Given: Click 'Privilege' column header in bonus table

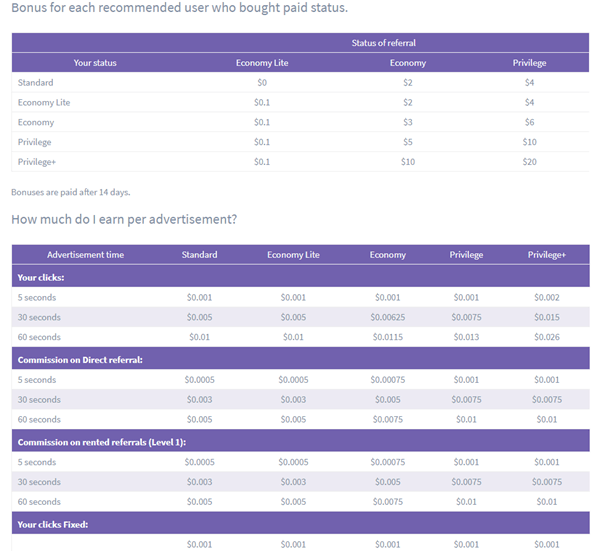Looking at the screenshot, I should point(530,63).
